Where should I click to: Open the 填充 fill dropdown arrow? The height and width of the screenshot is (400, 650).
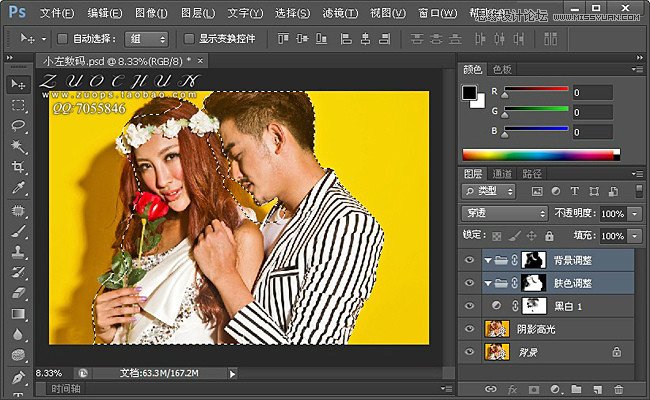click(x=635, y=236)
